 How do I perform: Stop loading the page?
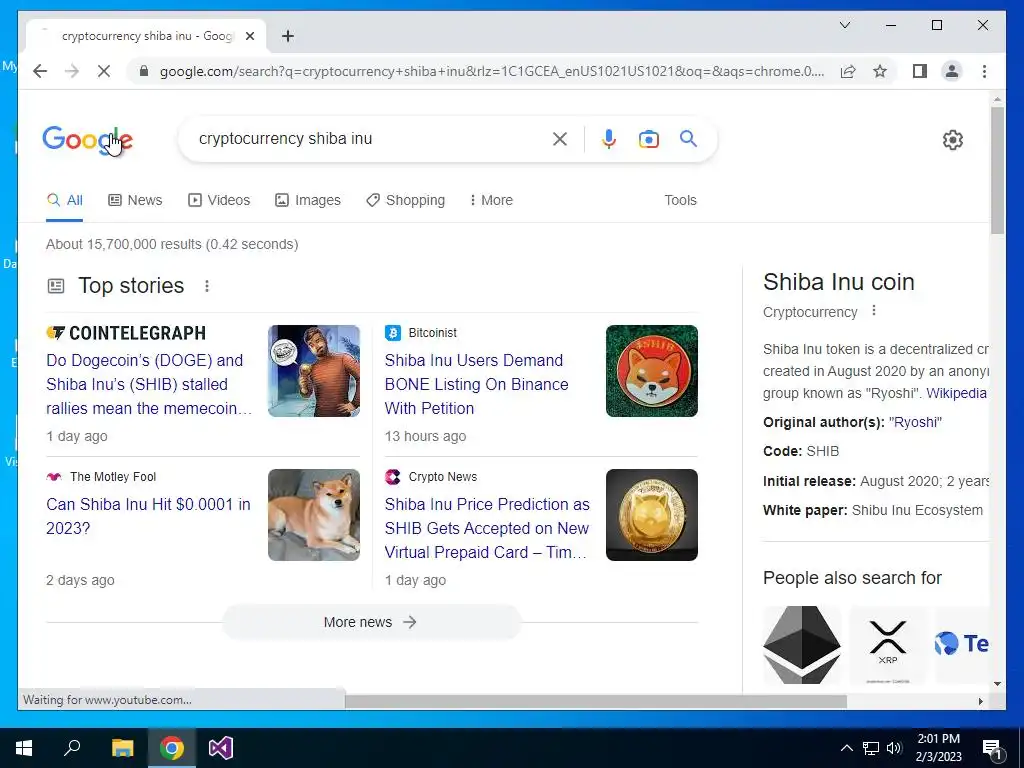point(104,71)
